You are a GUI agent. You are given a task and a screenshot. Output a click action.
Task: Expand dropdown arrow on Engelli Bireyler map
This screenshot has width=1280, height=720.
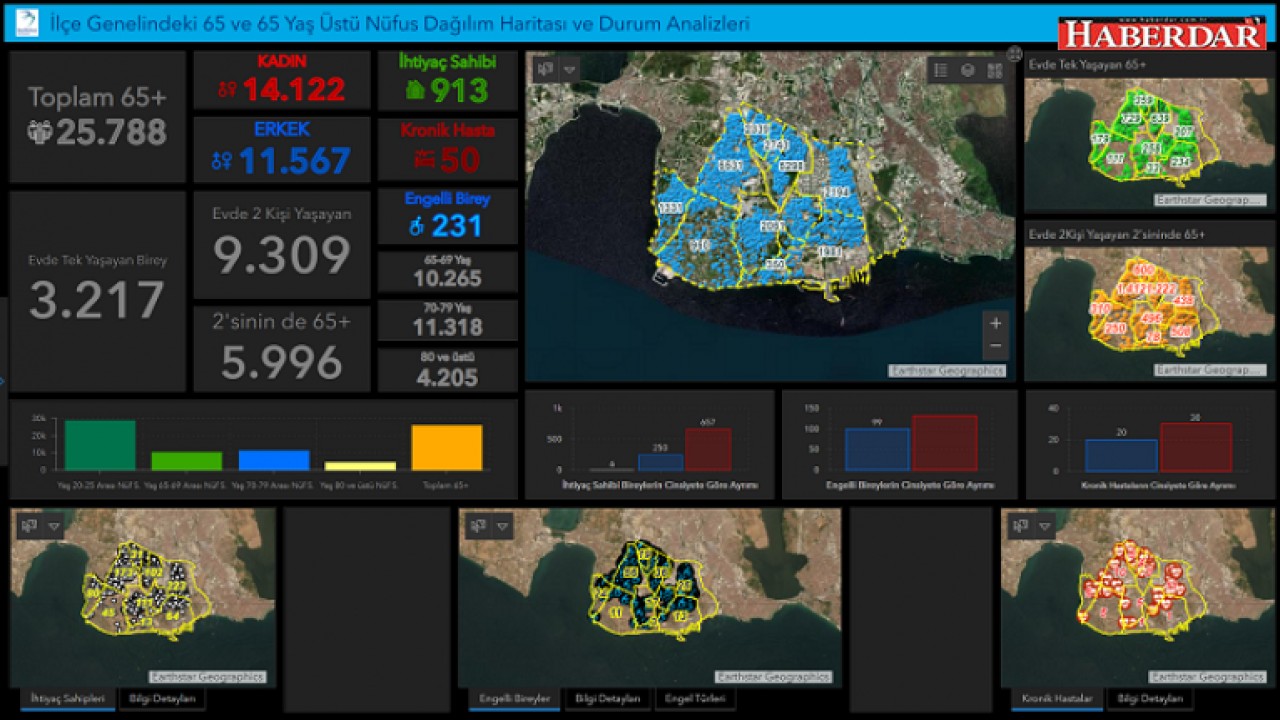(502, 525)
